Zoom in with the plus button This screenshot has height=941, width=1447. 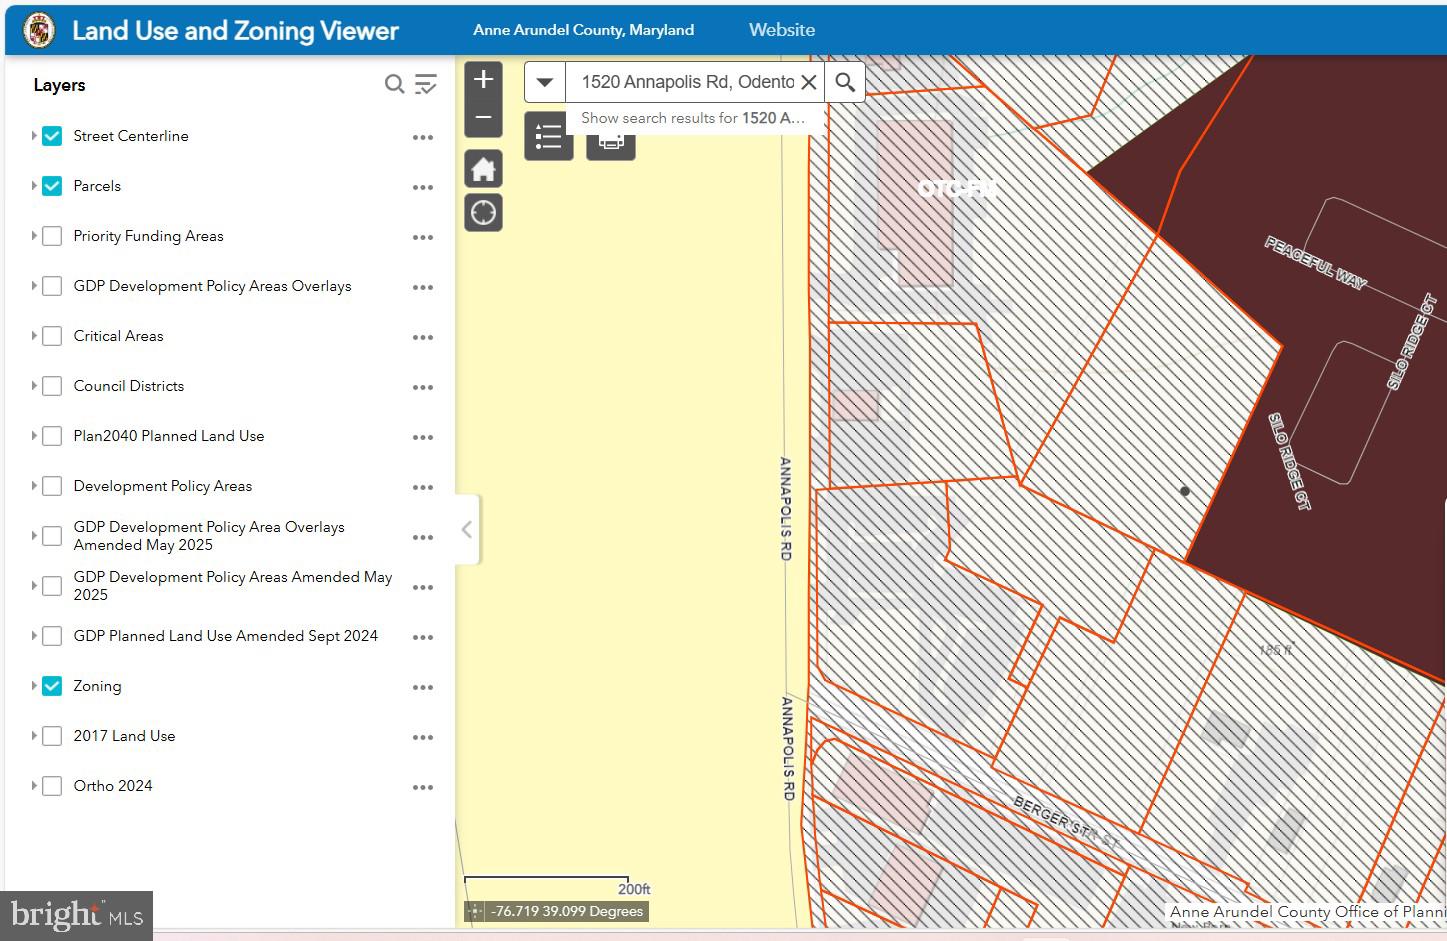click(x=483, y=79)
